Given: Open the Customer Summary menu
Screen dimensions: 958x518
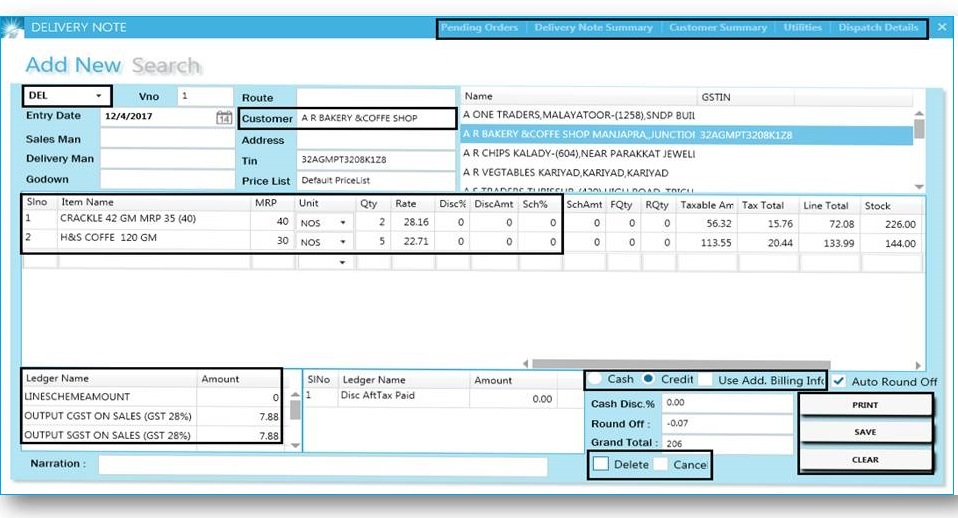Looking at the screenshot, I should [718, 27].
